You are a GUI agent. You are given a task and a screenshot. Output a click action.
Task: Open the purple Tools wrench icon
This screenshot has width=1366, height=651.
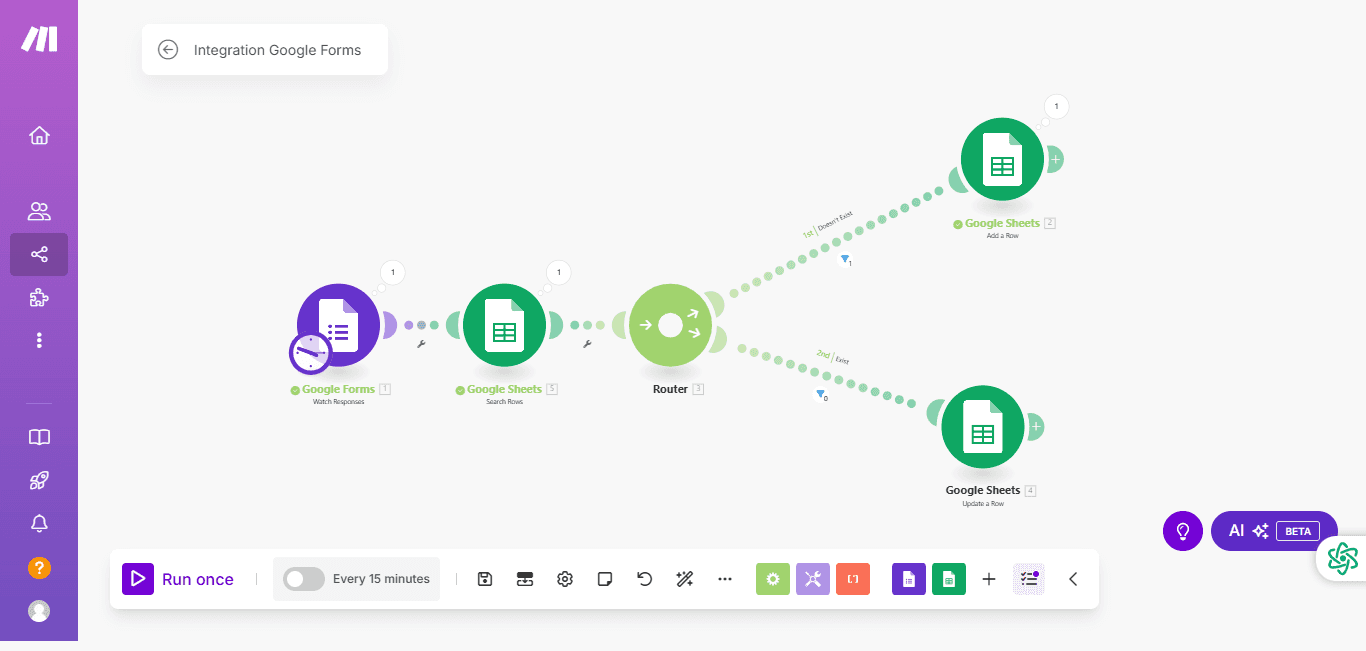tap(813, 579)
